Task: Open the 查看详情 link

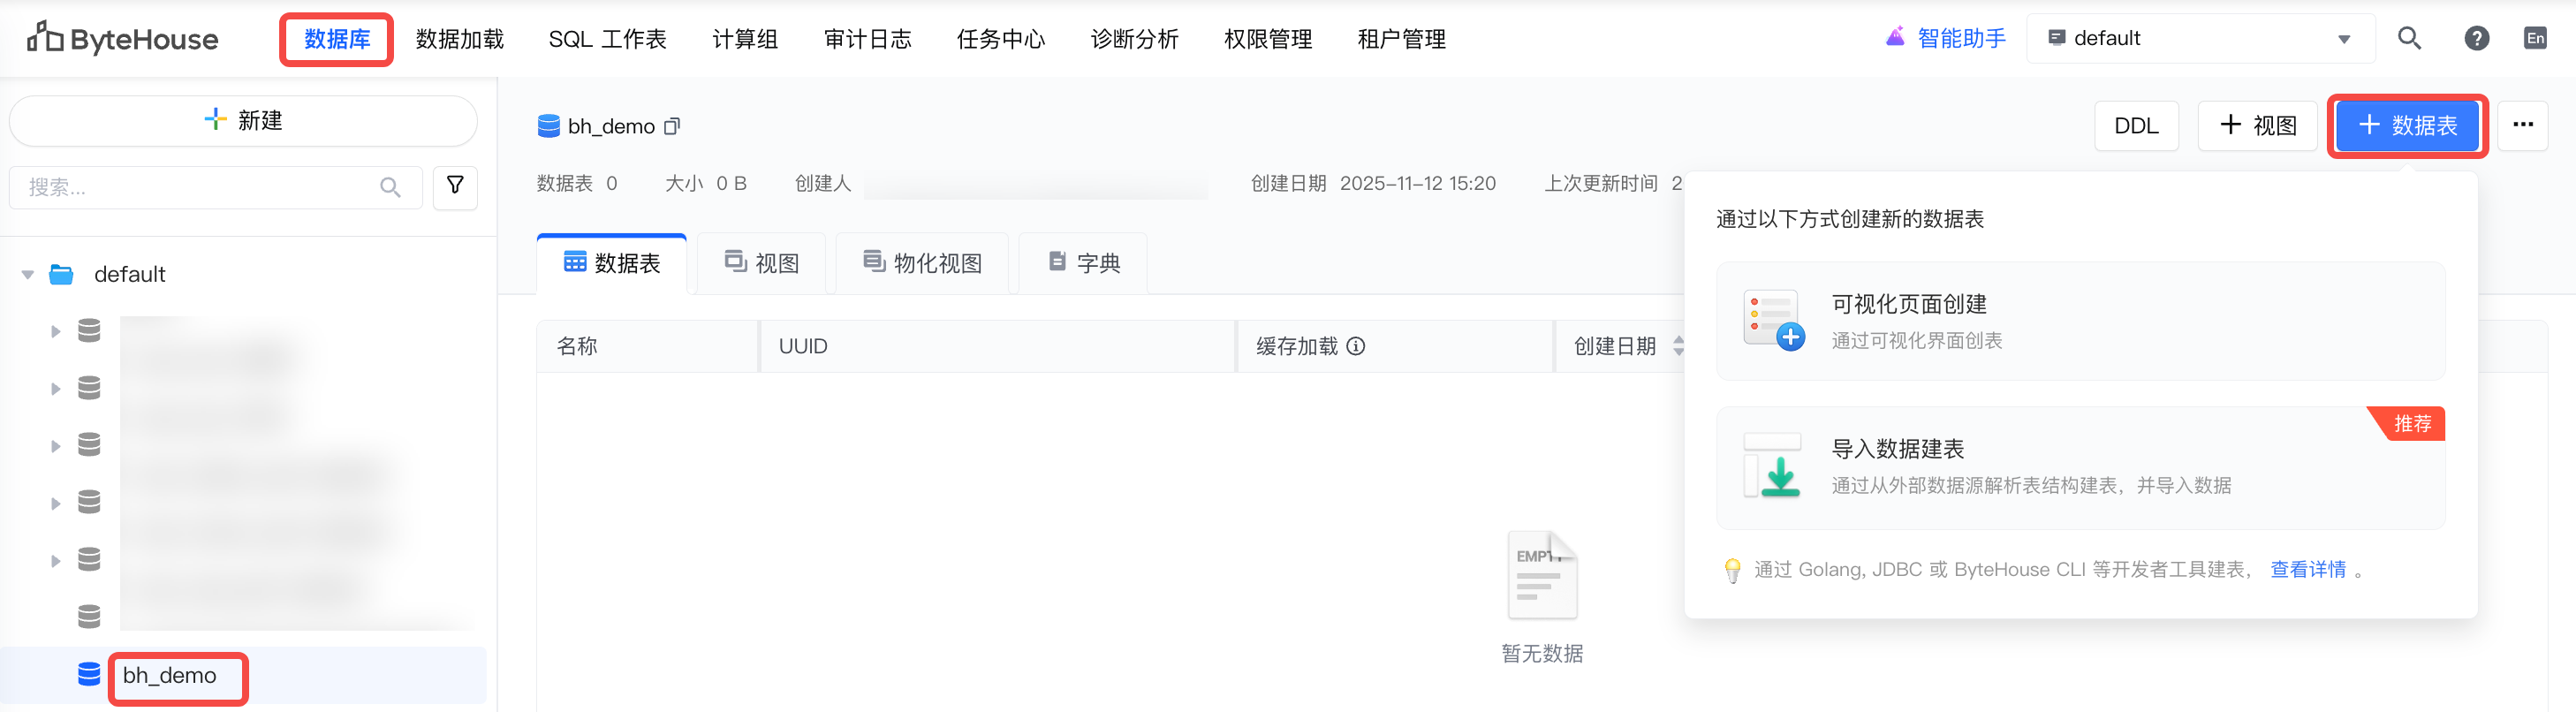Action: point(2308,570)
